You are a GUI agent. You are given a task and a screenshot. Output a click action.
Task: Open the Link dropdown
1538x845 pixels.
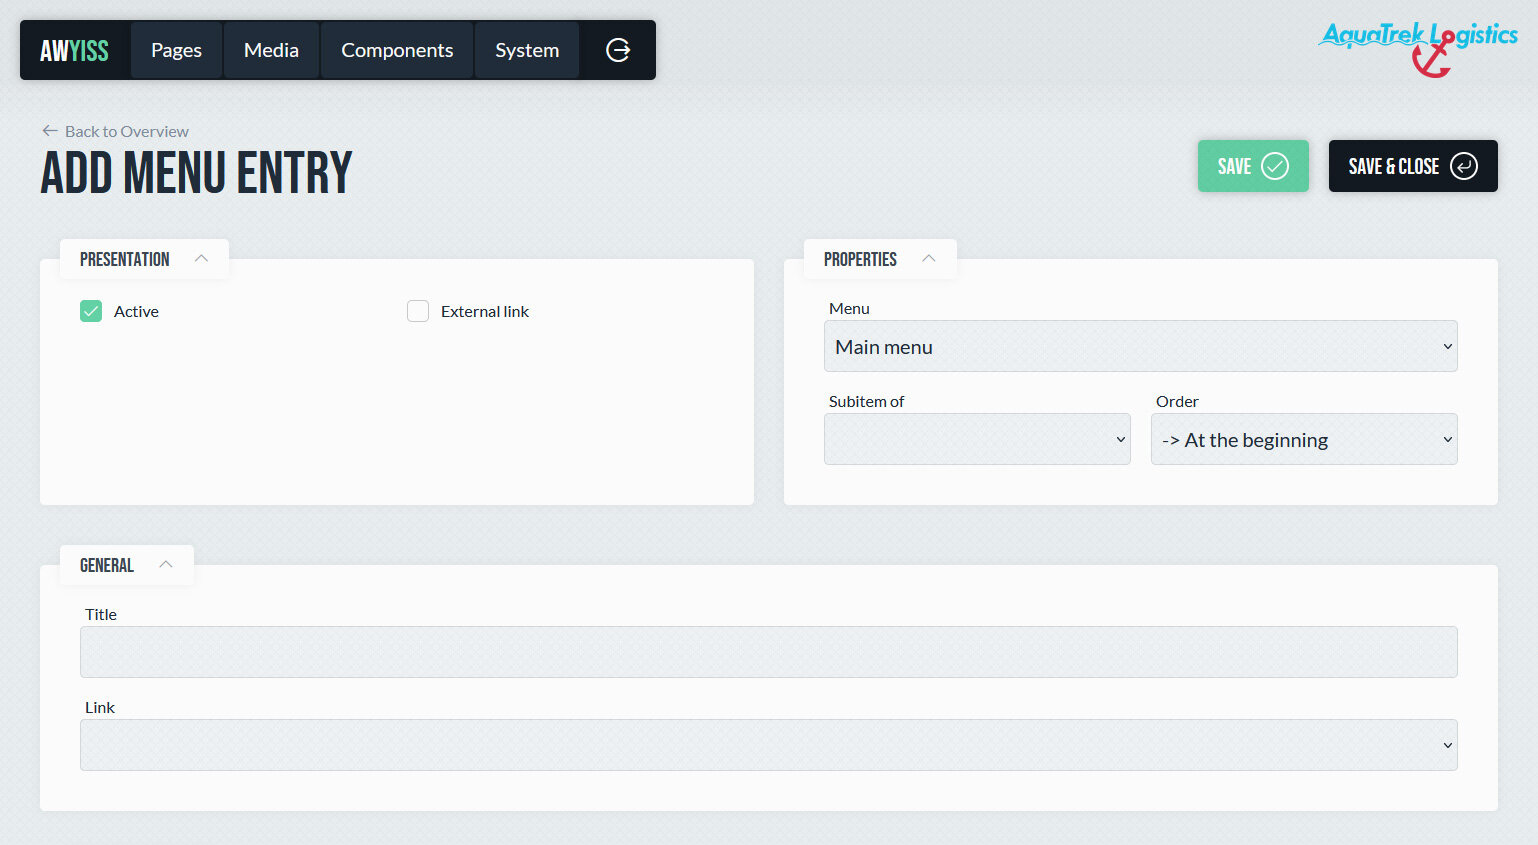[768, 745]
